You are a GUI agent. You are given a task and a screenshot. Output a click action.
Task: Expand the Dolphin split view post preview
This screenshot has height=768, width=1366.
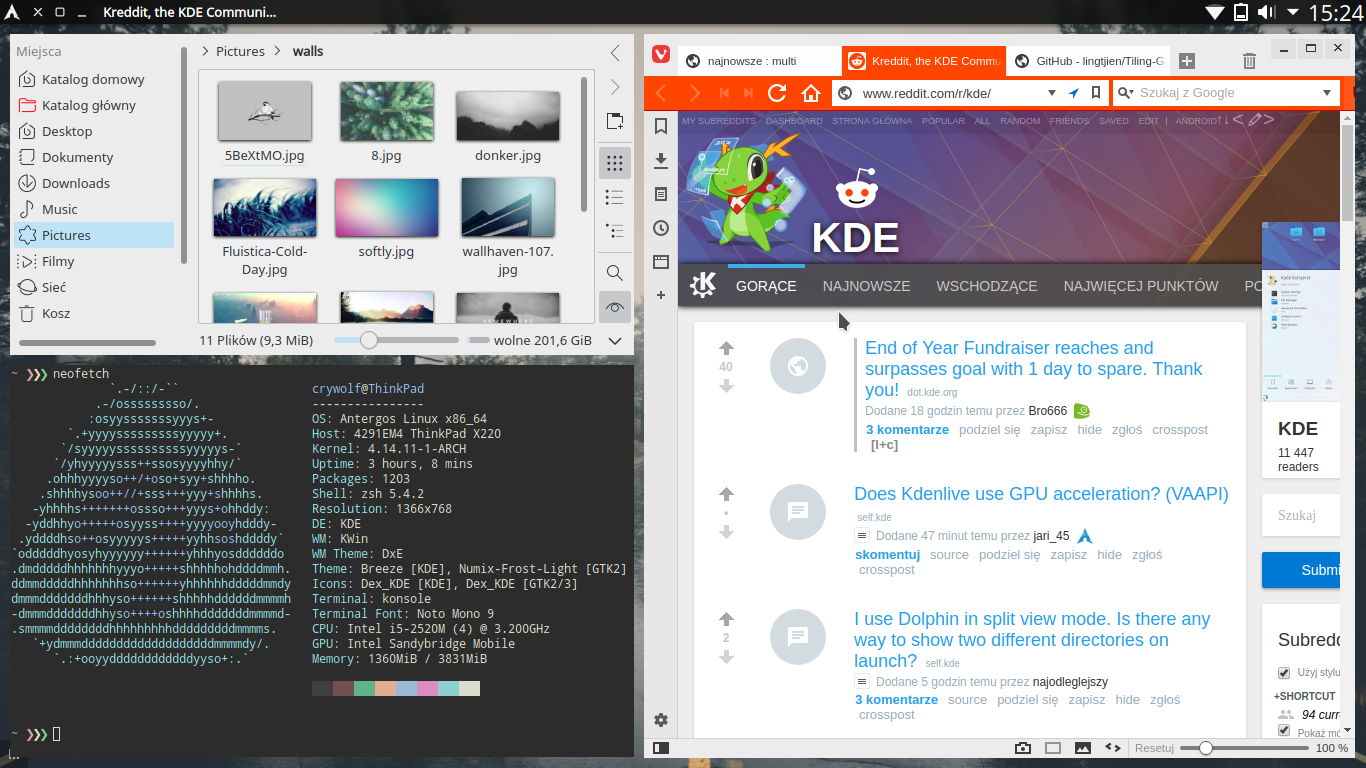(x=862, y=681)
